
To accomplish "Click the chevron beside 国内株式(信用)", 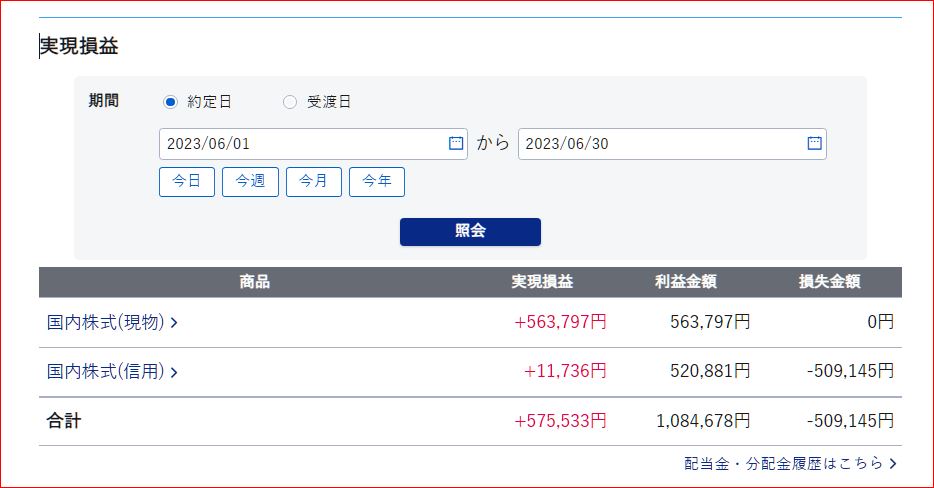I will pyautogui.click(x=174, y=372).
